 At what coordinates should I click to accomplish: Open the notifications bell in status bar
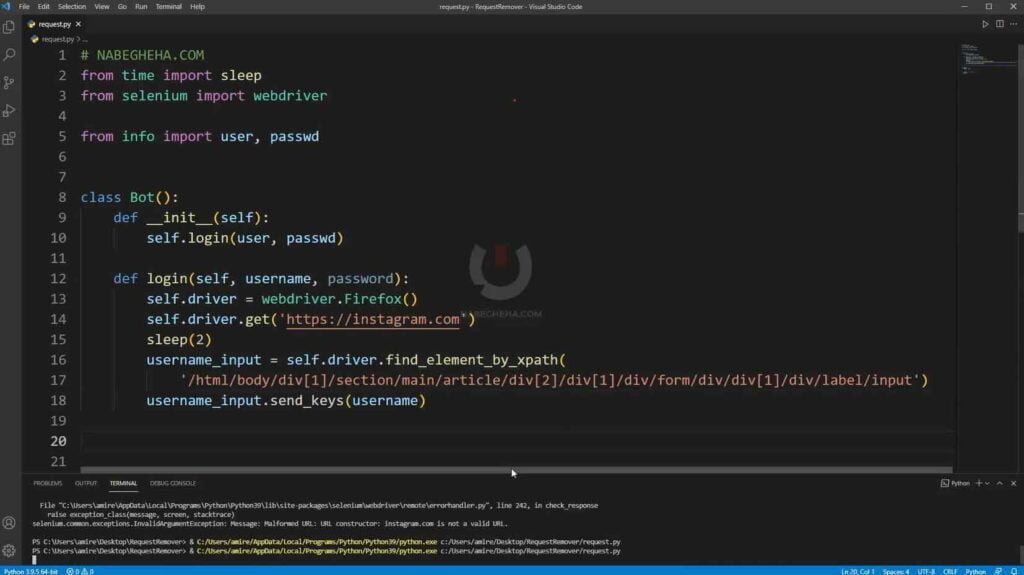point(1014,571)
